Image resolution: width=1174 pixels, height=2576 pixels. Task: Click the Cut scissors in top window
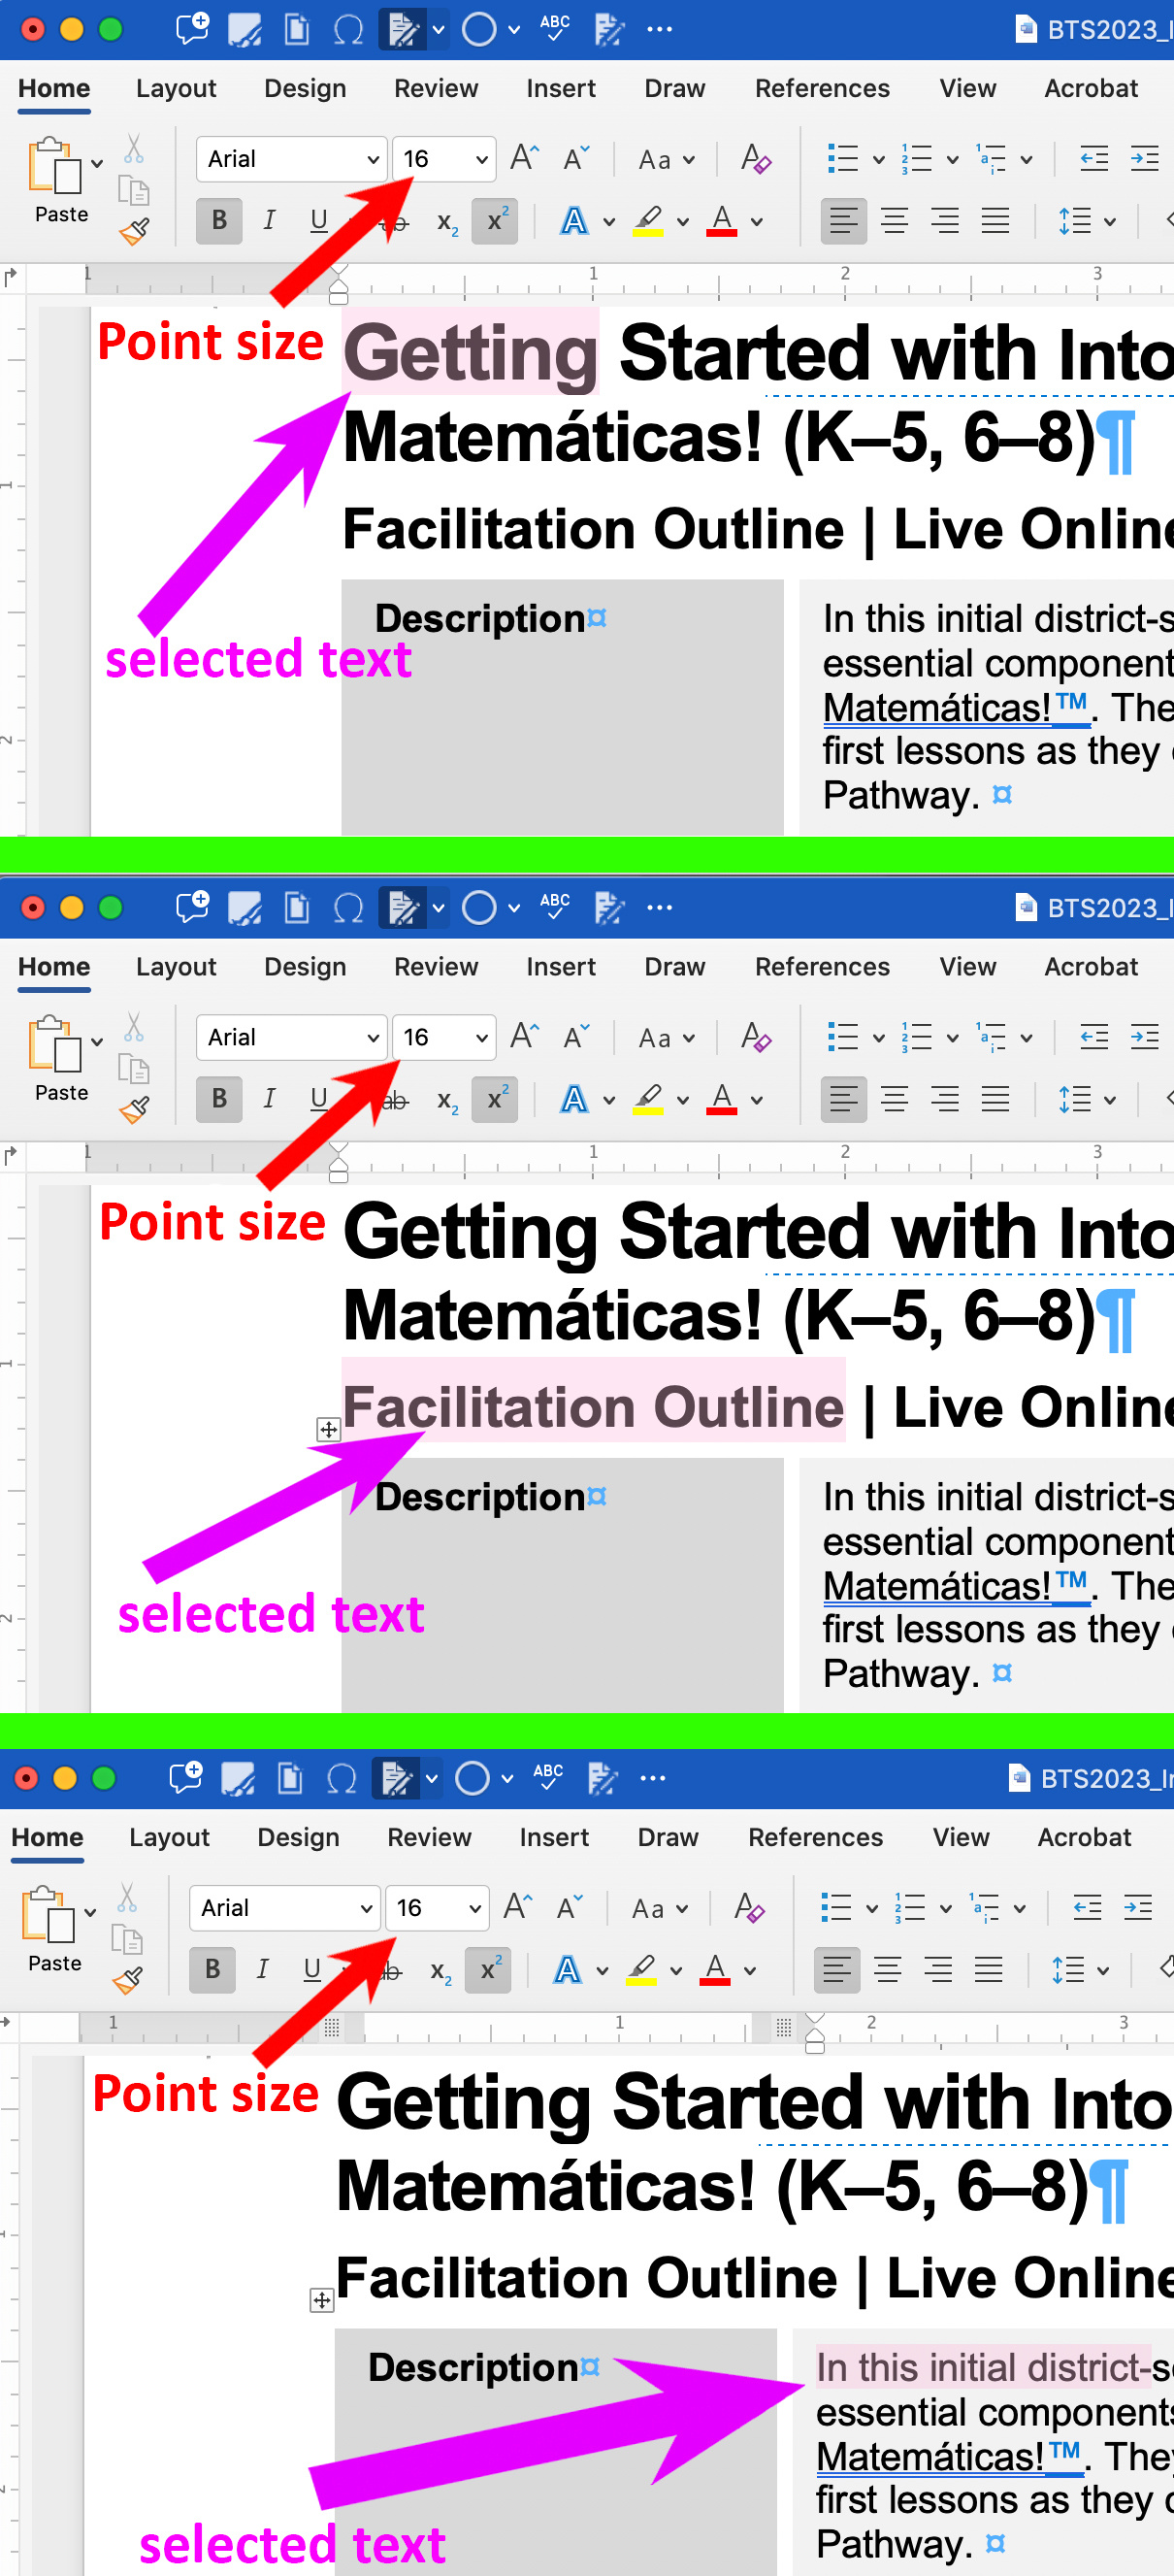pos(134,148)
